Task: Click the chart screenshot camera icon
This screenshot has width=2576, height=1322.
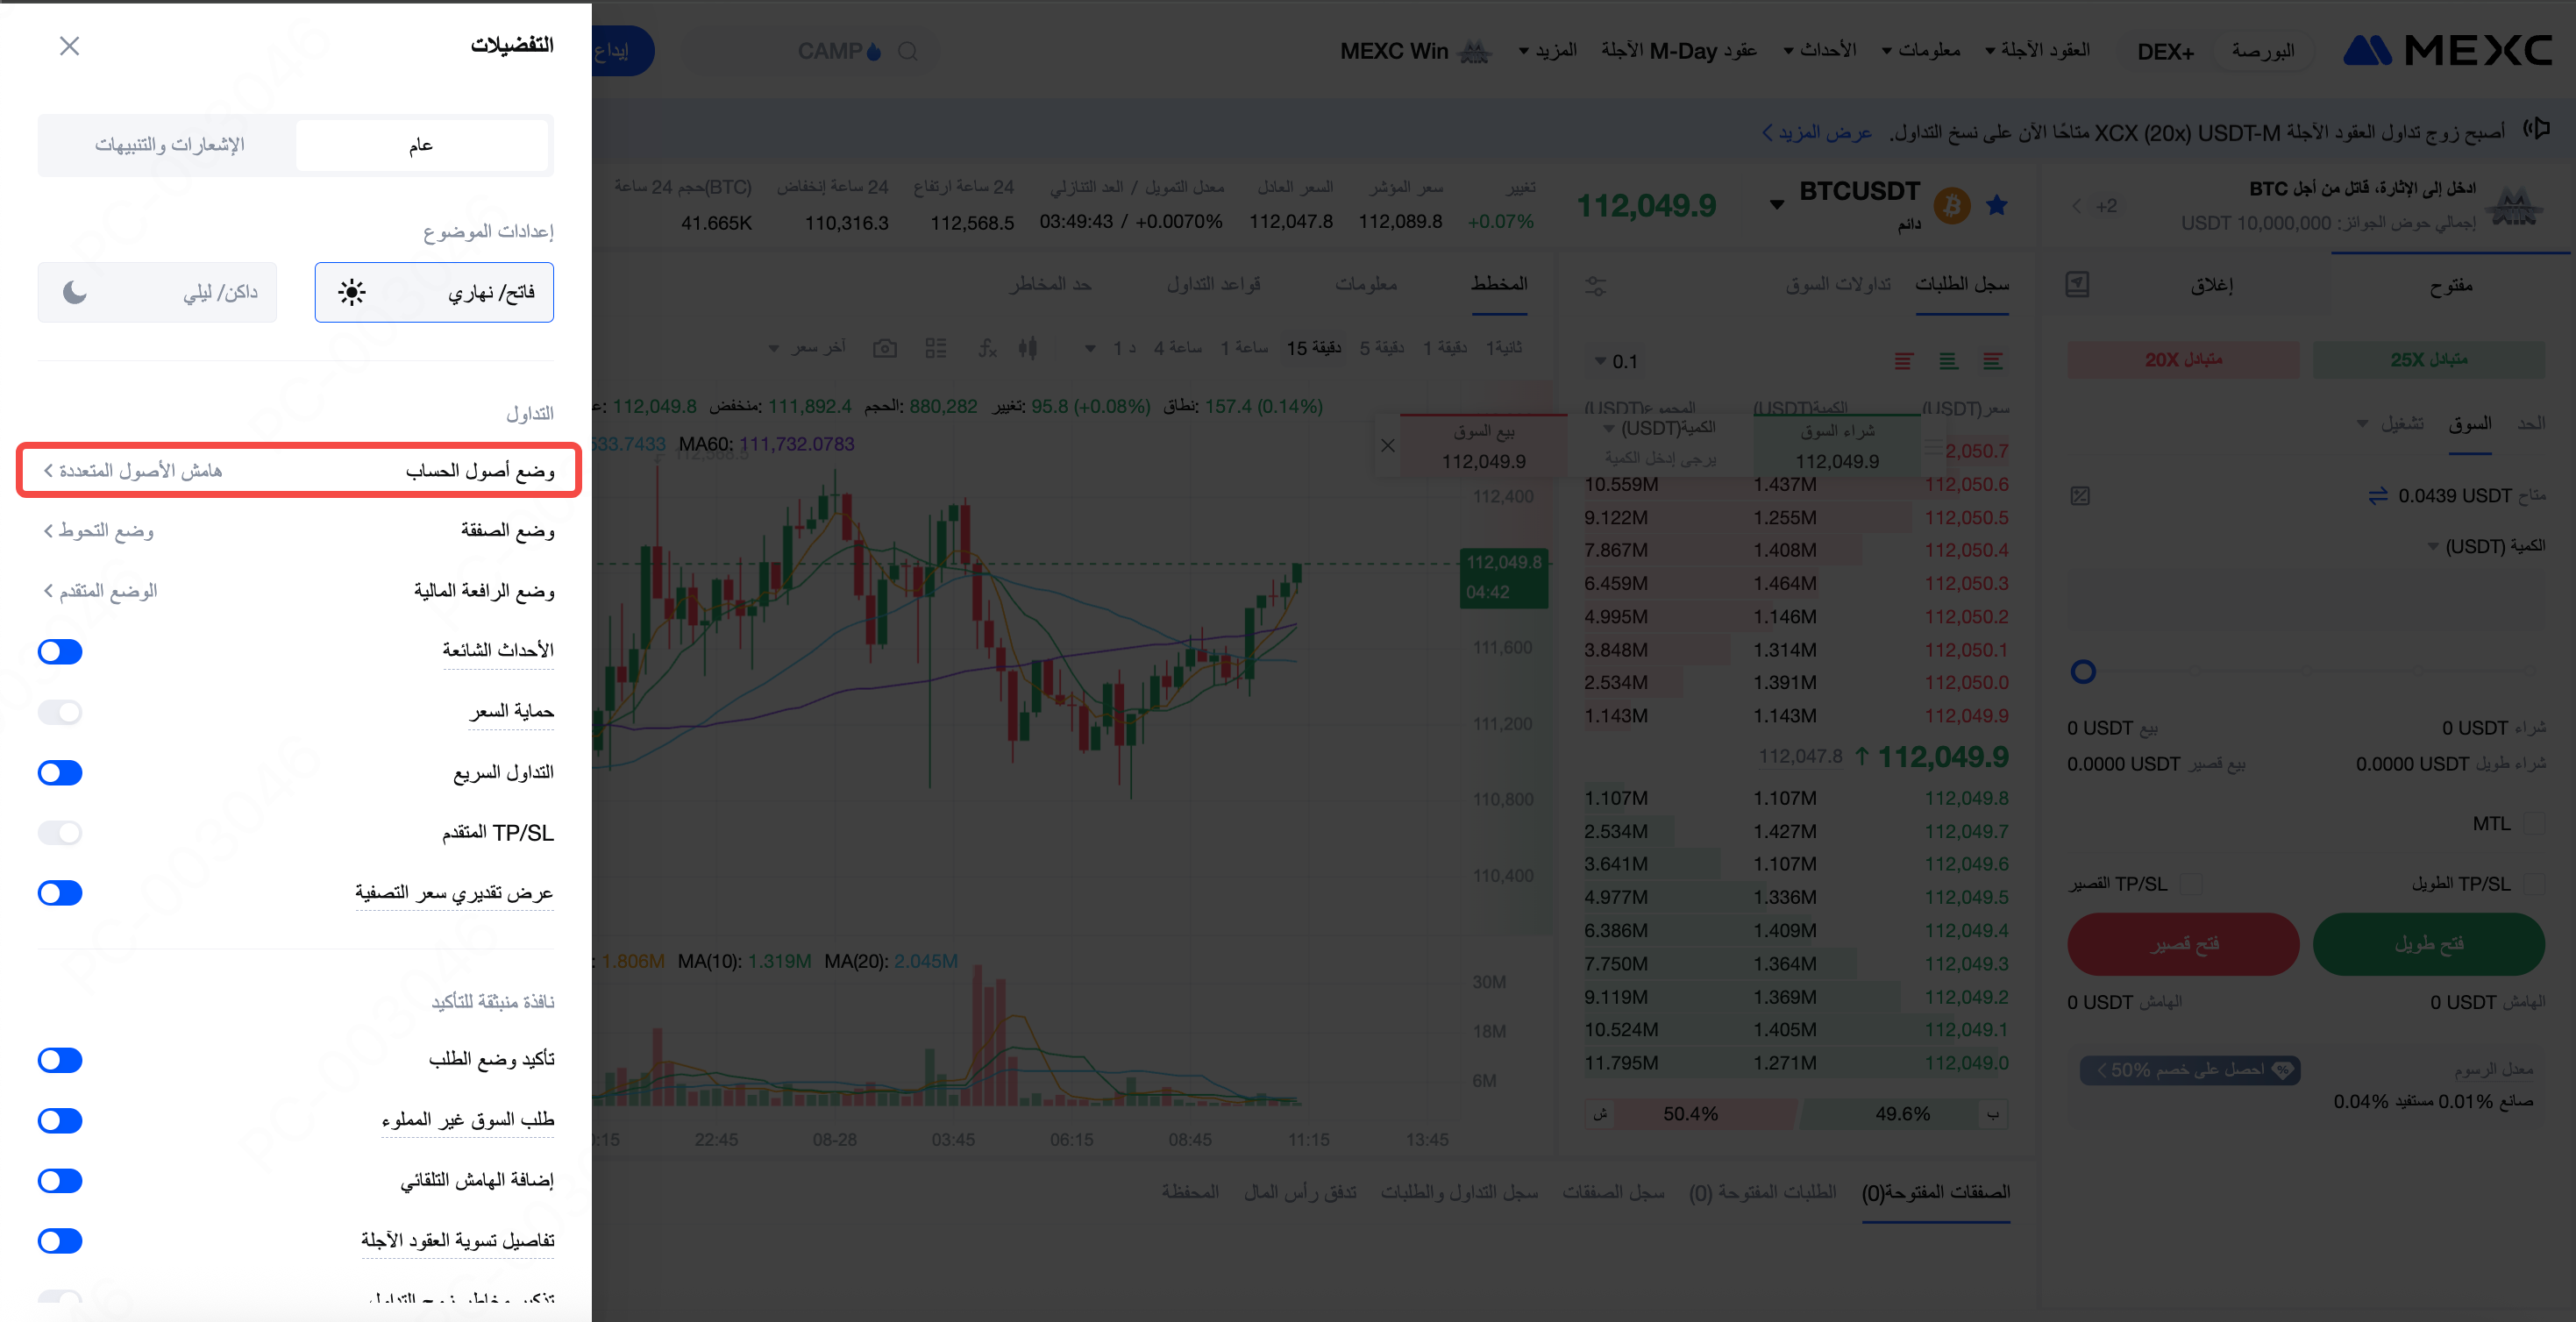Action: [885, 348]
